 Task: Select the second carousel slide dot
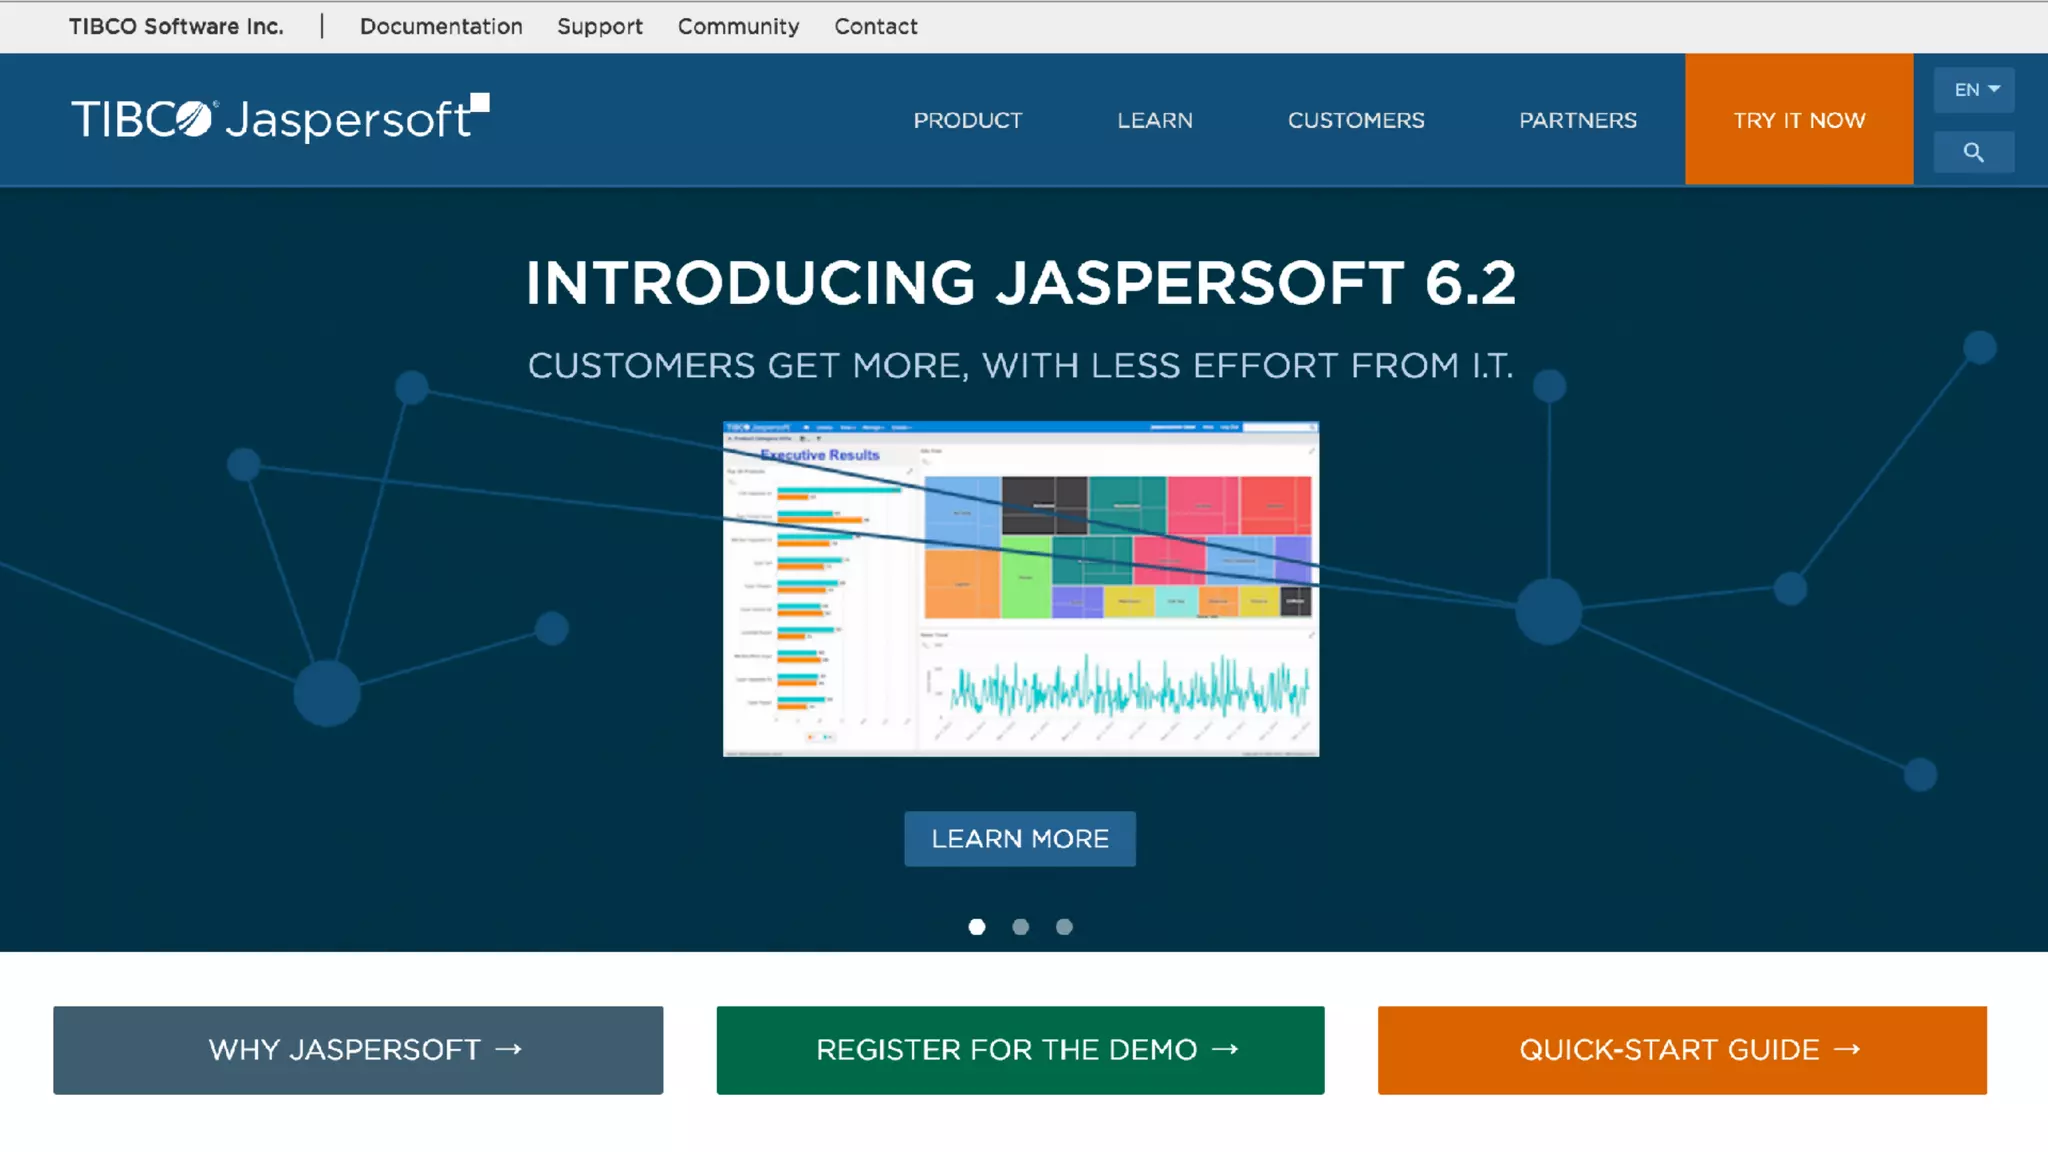point(1020,927)
